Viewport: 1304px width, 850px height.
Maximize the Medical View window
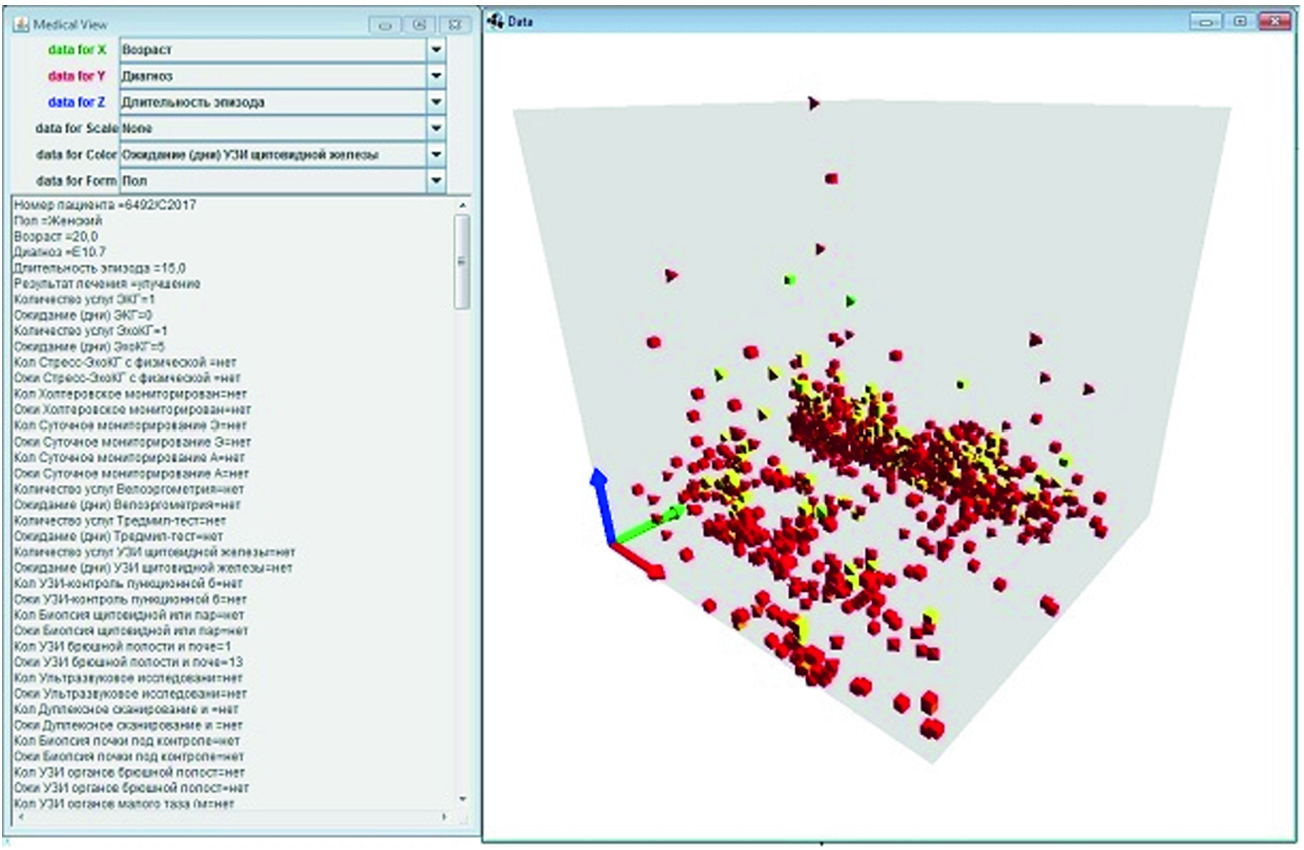click(x=418, y=24)
